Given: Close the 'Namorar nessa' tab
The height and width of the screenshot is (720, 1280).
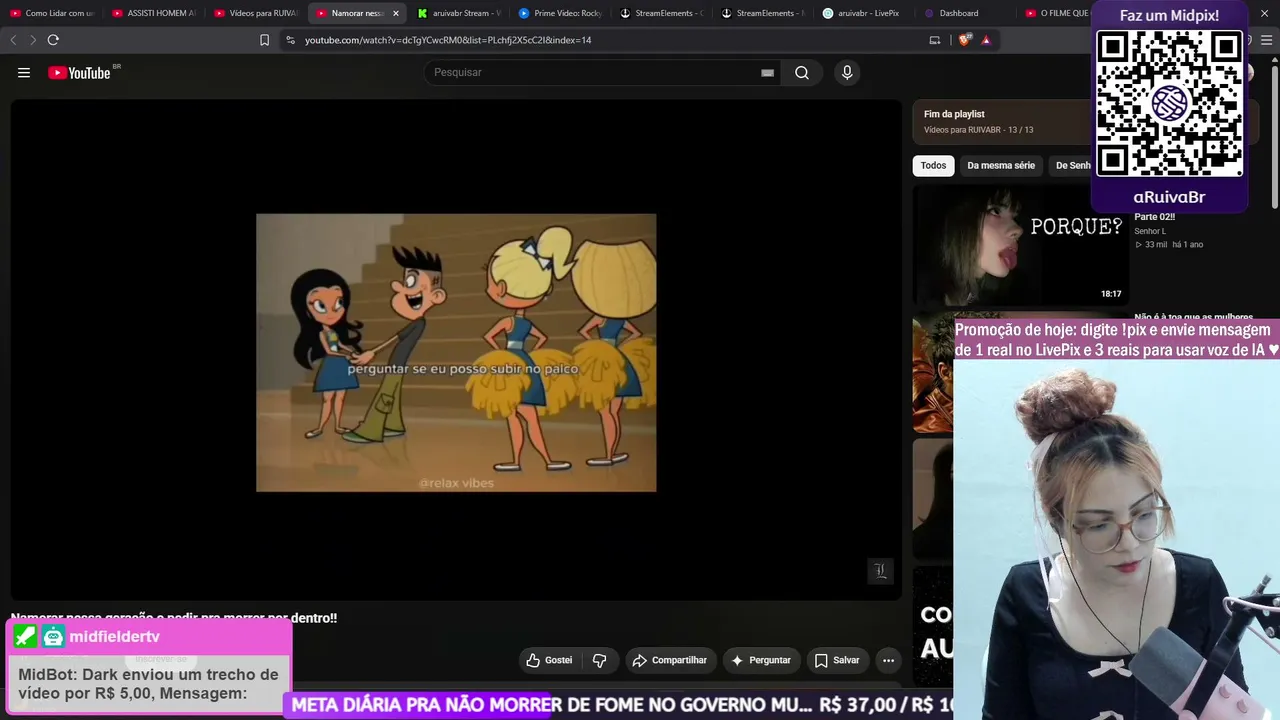Looking at the screenshot, I should click(x=396, y=13).
